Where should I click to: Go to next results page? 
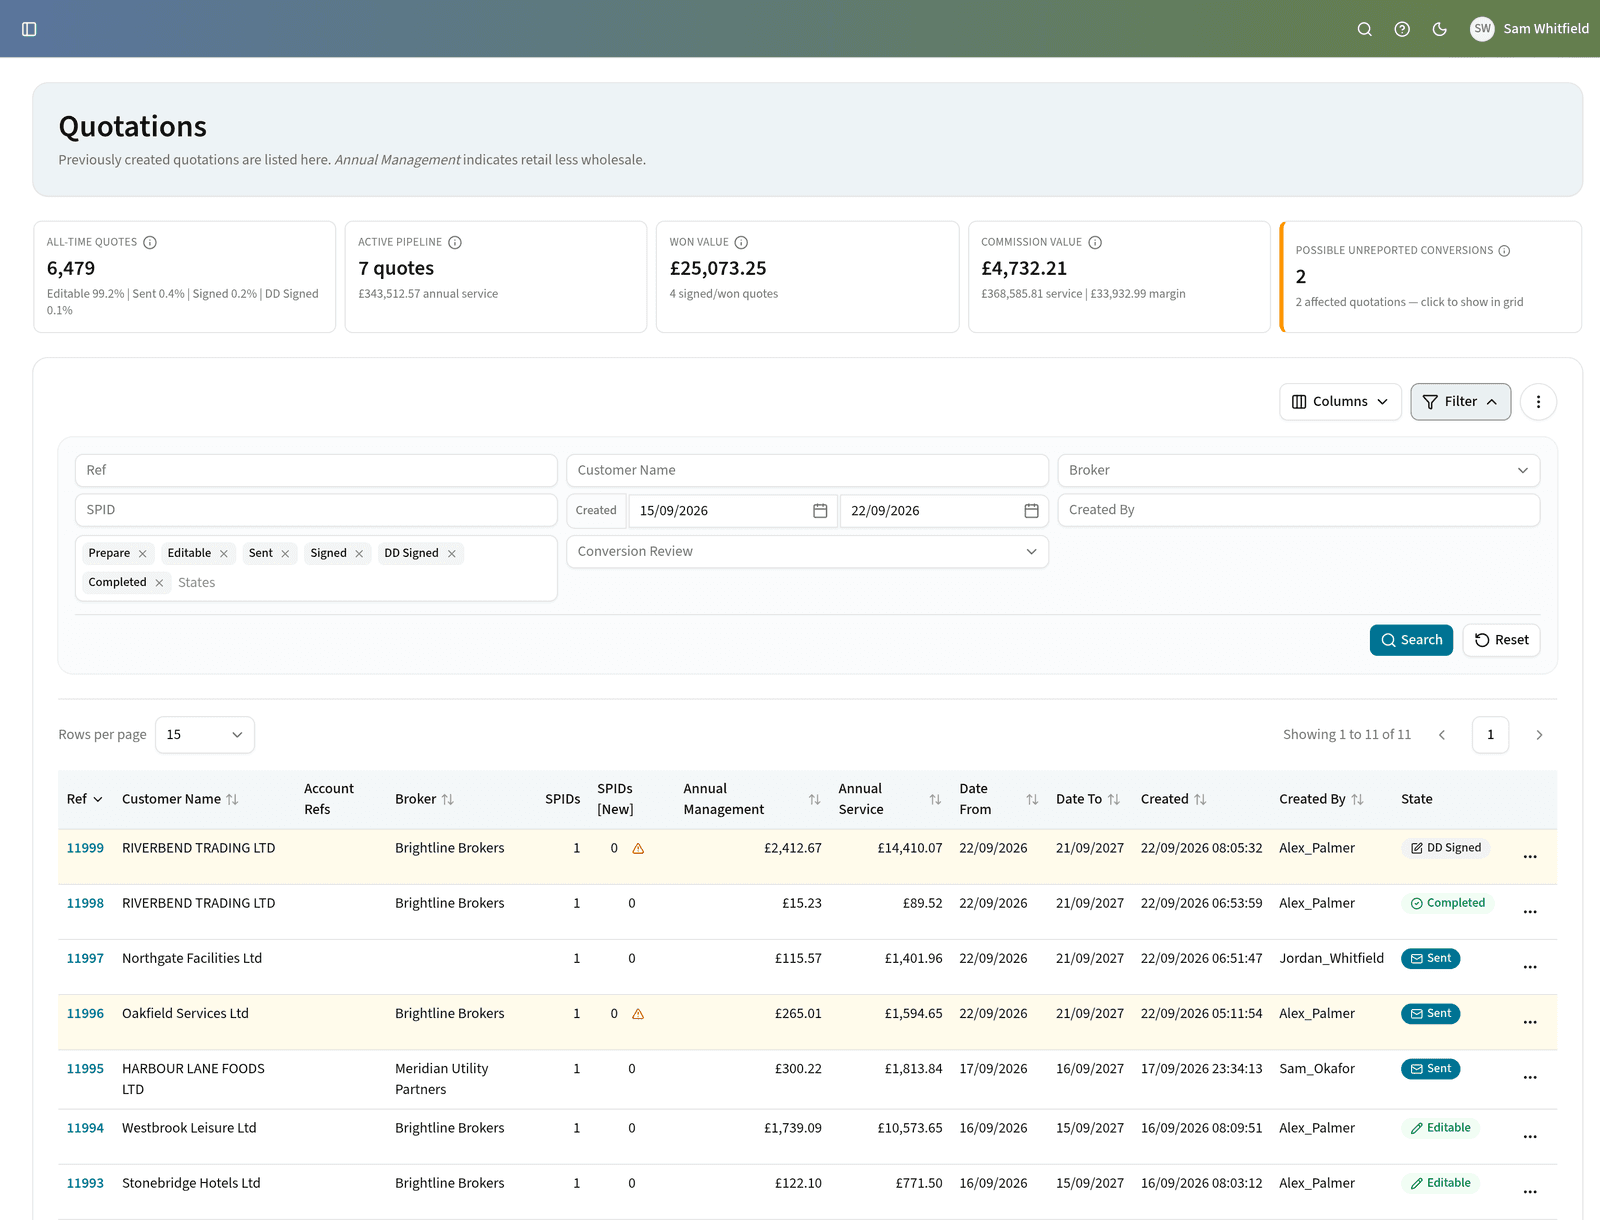1539,735
